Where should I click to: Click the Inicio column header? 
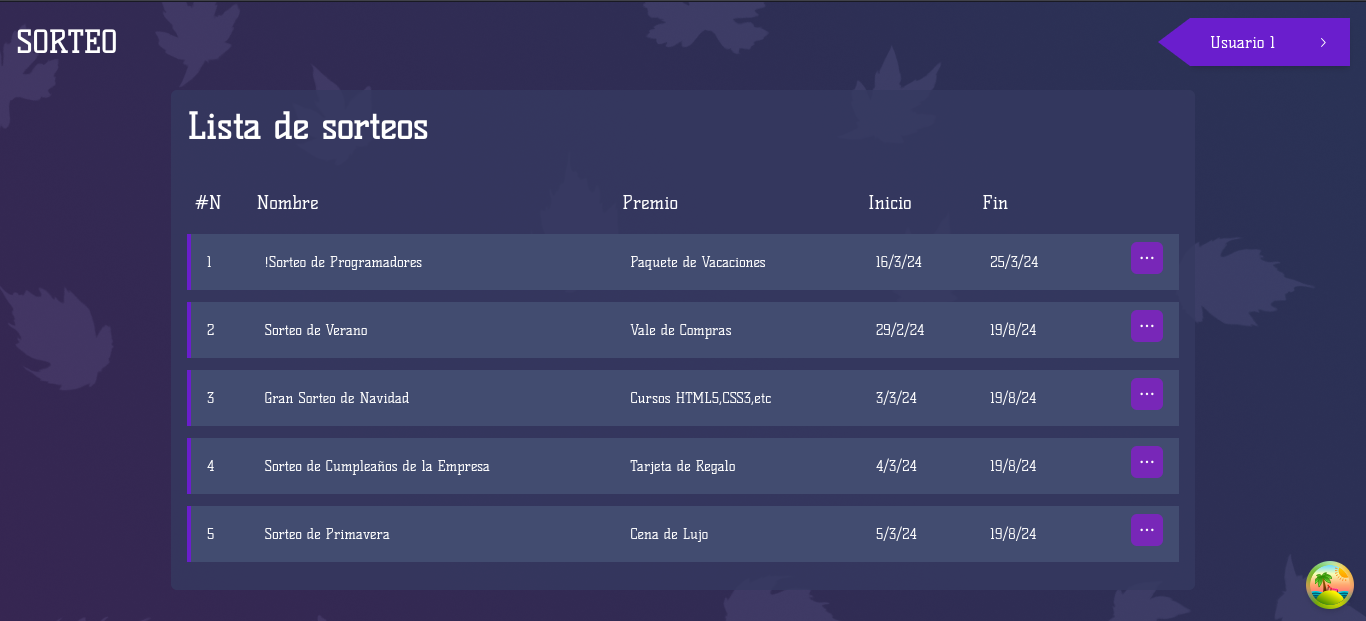pyautogui.click(x=890, y=203)
